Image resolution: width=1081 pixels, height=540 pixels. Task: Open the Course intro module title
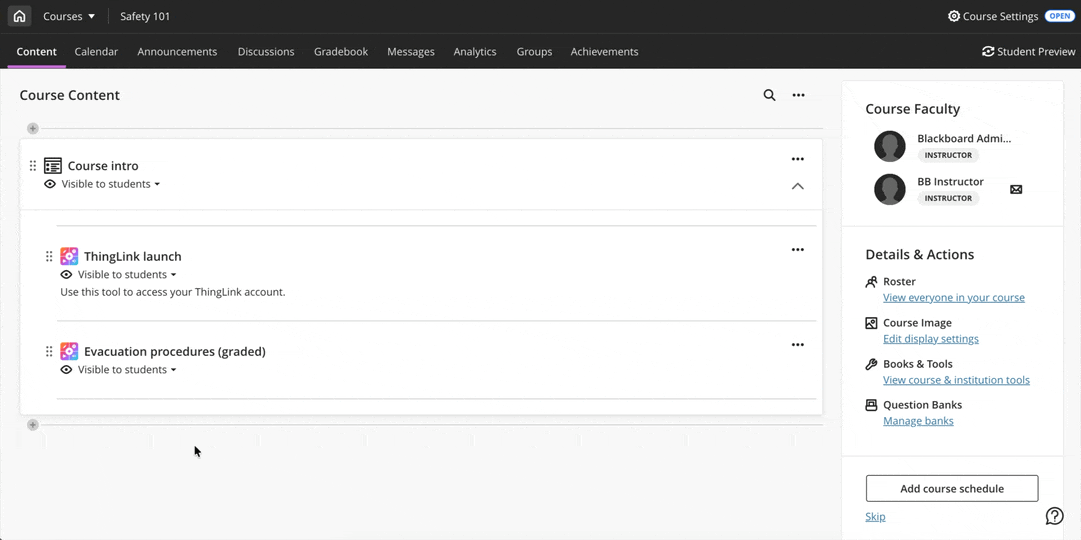coord(103,166)
